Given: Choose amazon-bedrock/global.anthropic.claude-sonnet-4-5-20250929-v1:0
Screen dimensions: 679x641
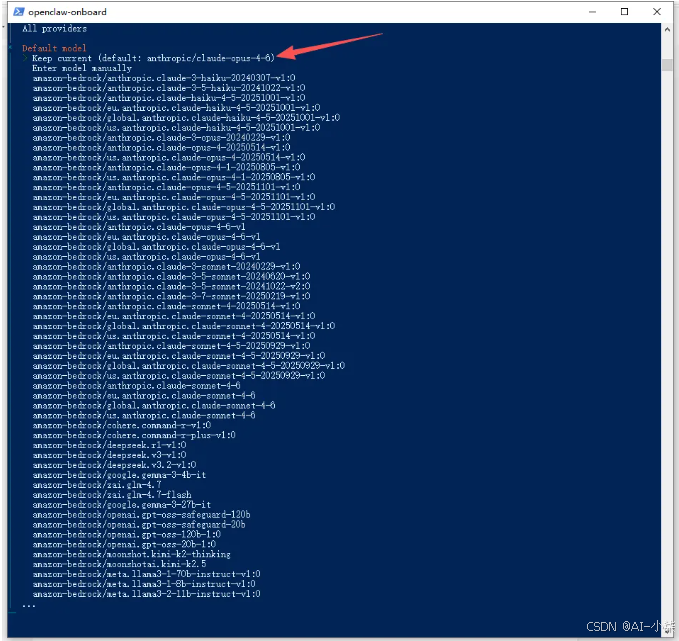Looking at the screenshot, I should [x=189, y=366].
